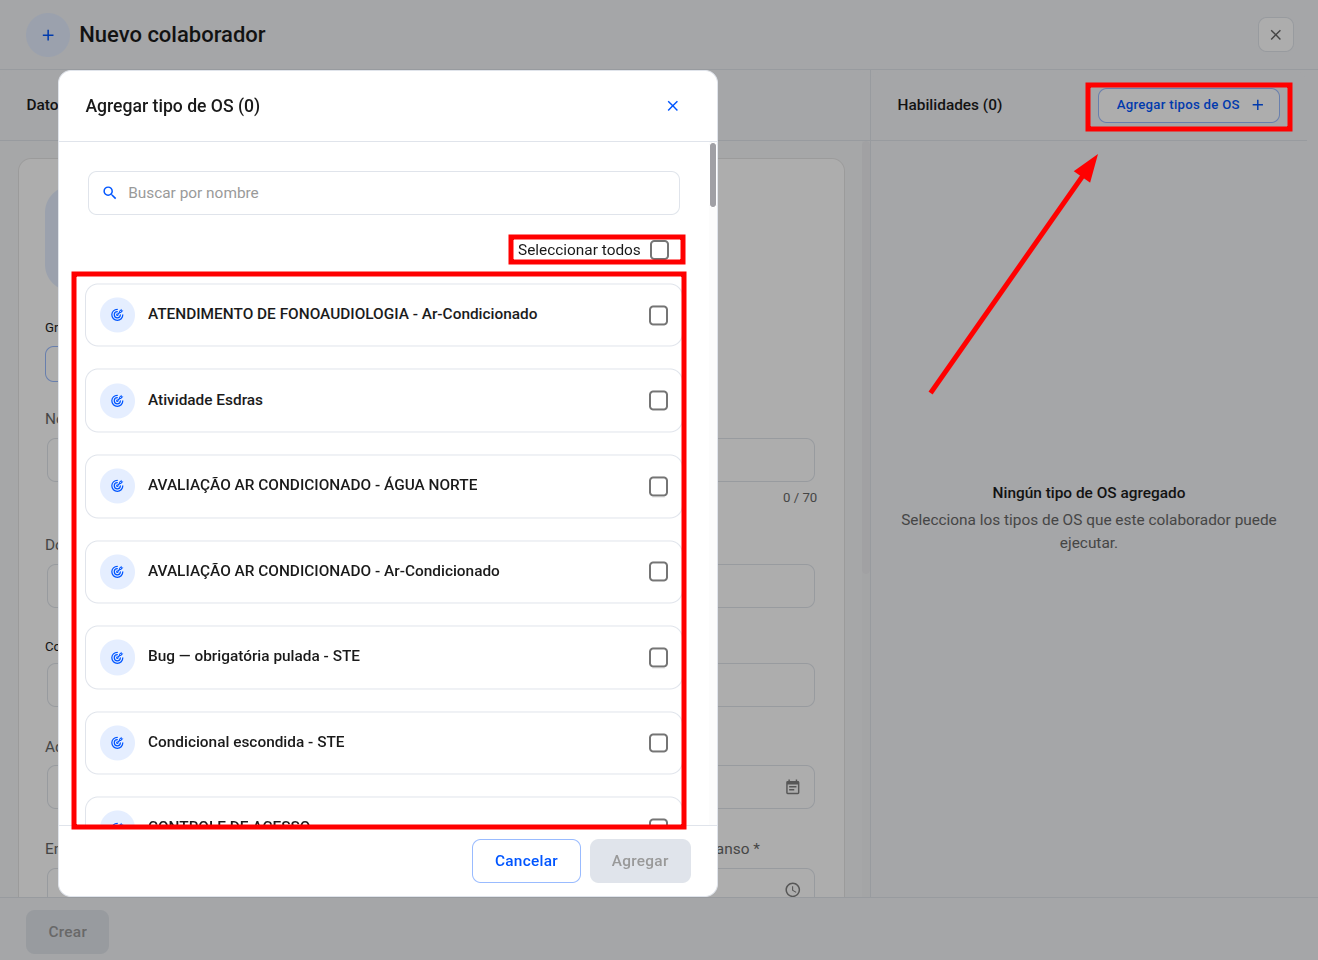Check AVALIAÇÃO AR CONDICIONADO - Ar-Condicionado option
The width and height of the screenshot is (1318, 960).
659,572
